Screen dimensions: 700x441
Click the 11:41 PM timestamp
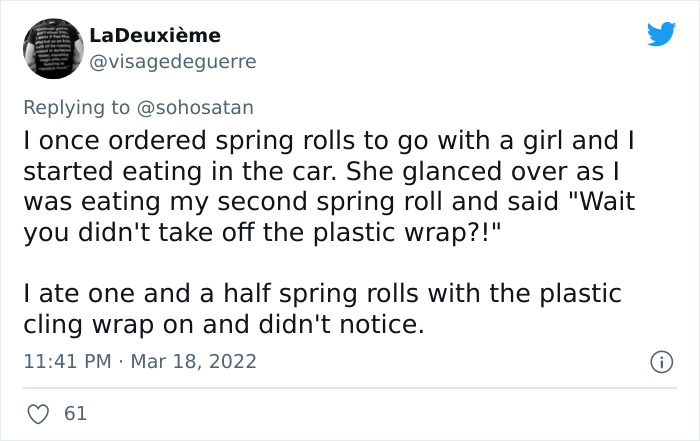[67, 361]
